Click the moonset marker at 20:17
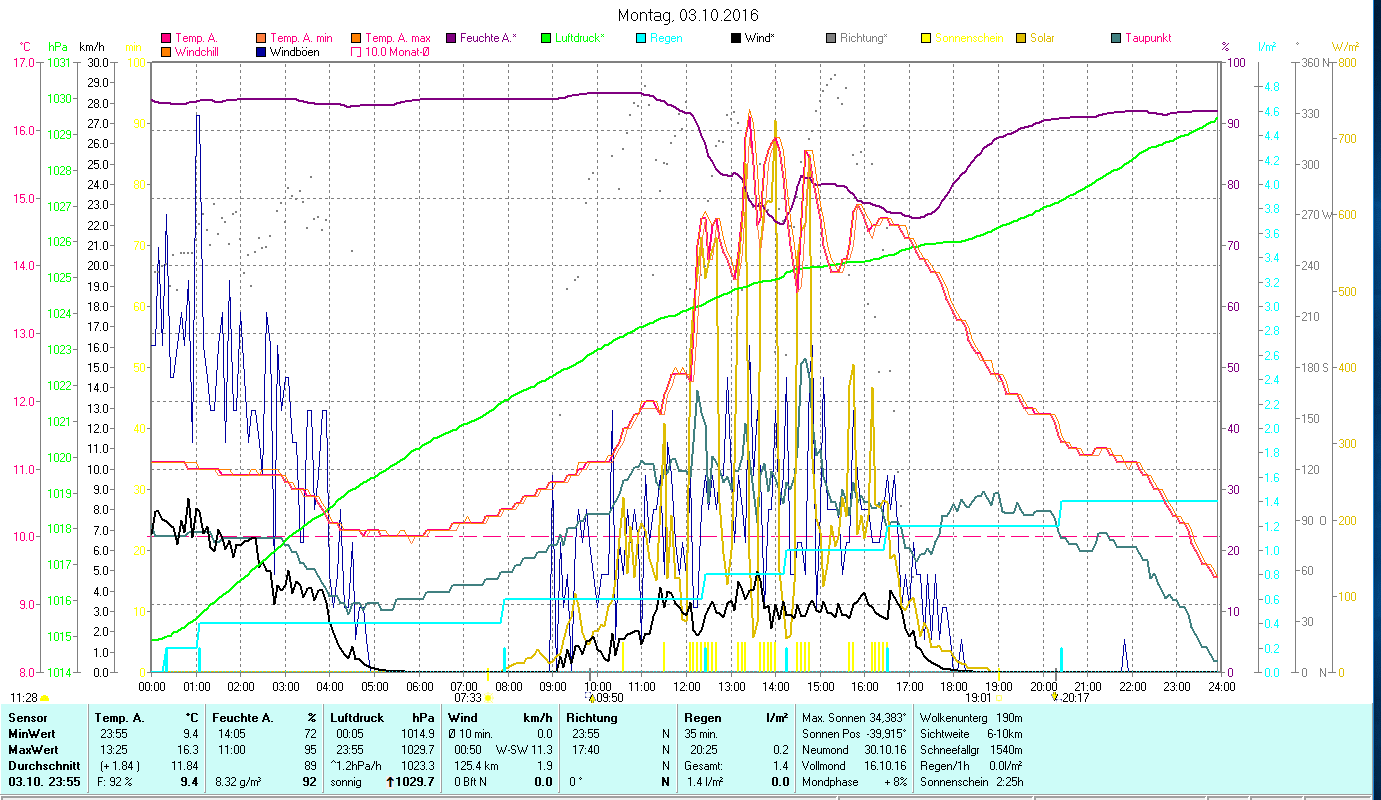The height and width of the screenshot is (800, 1381). (x=1055, y=697)
